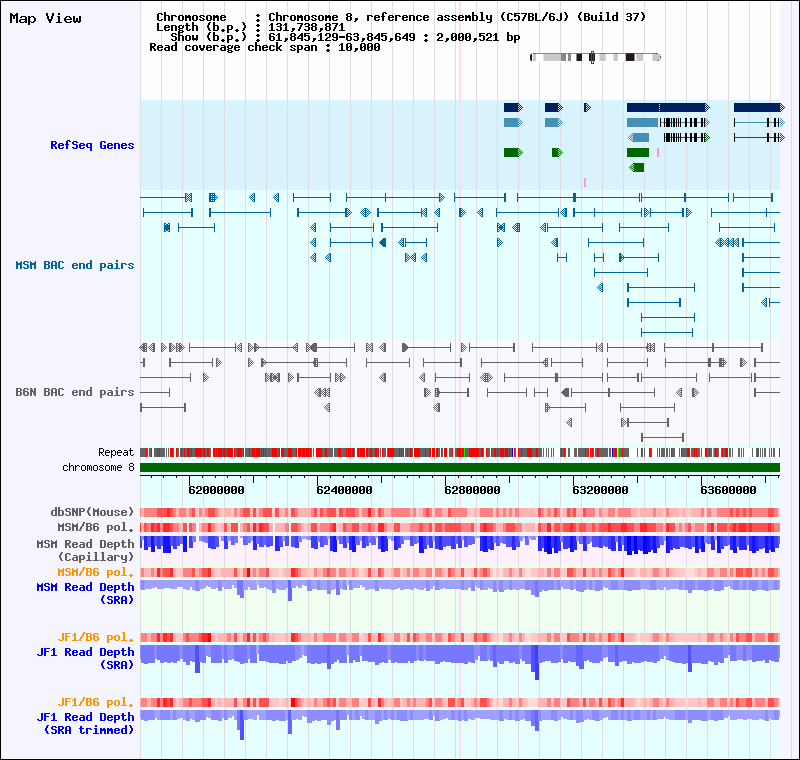Click the Repeat annotation color track

pos(460,452)
